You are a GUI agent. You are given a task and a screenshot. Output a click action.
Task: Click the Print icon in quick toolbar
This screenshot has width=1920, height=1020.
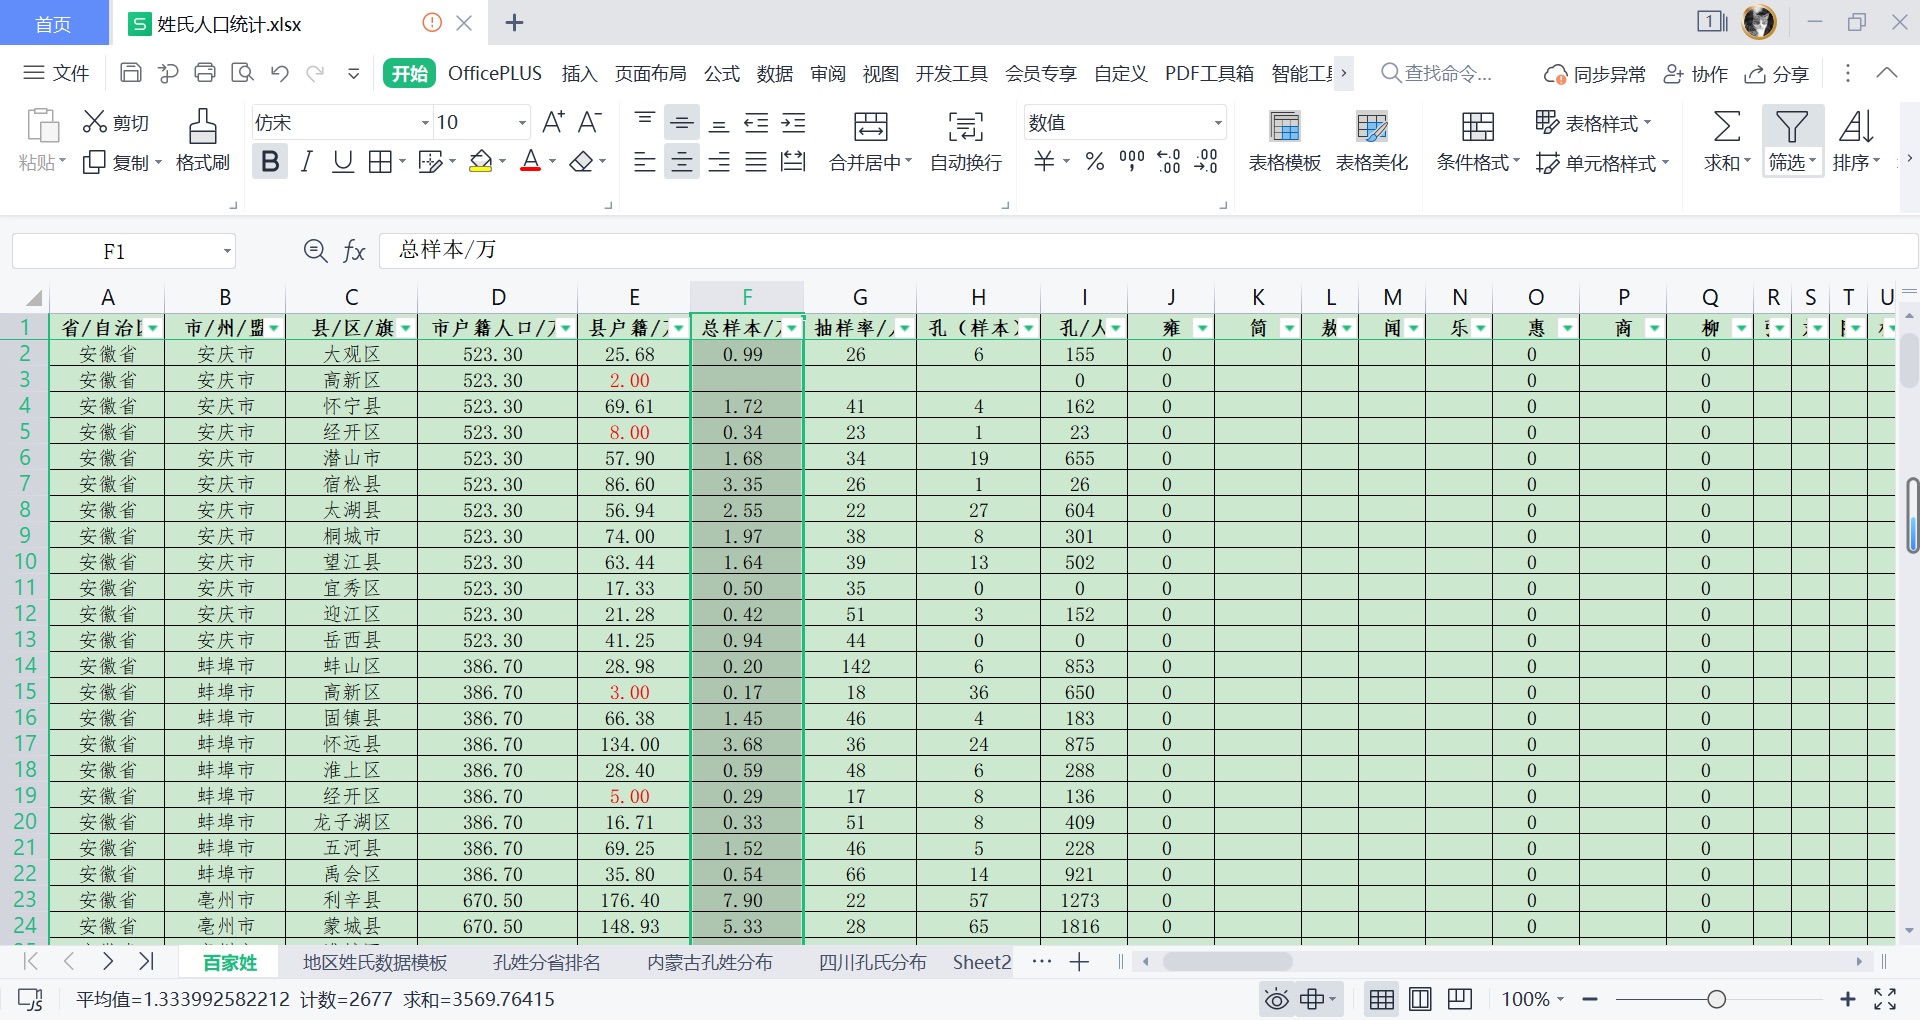pos(205,73)
